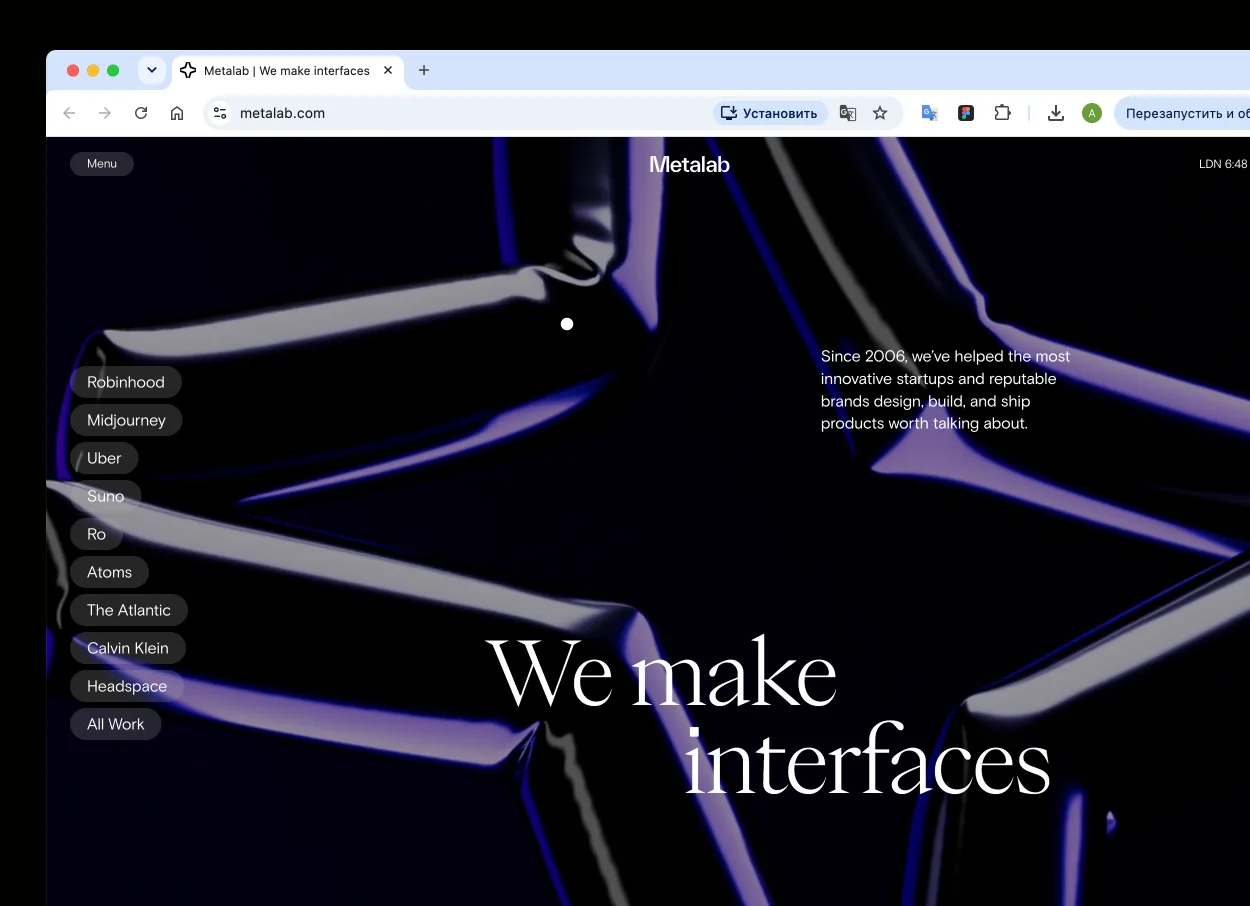
Task: Click the 'We make interfaces' headline
Action: 768,718
